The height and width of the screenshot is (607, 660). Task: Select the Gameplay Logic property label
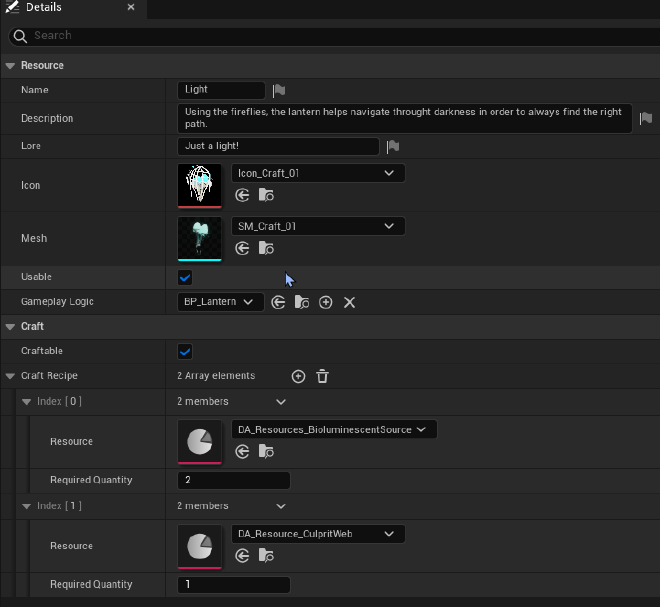click(57, 302)
